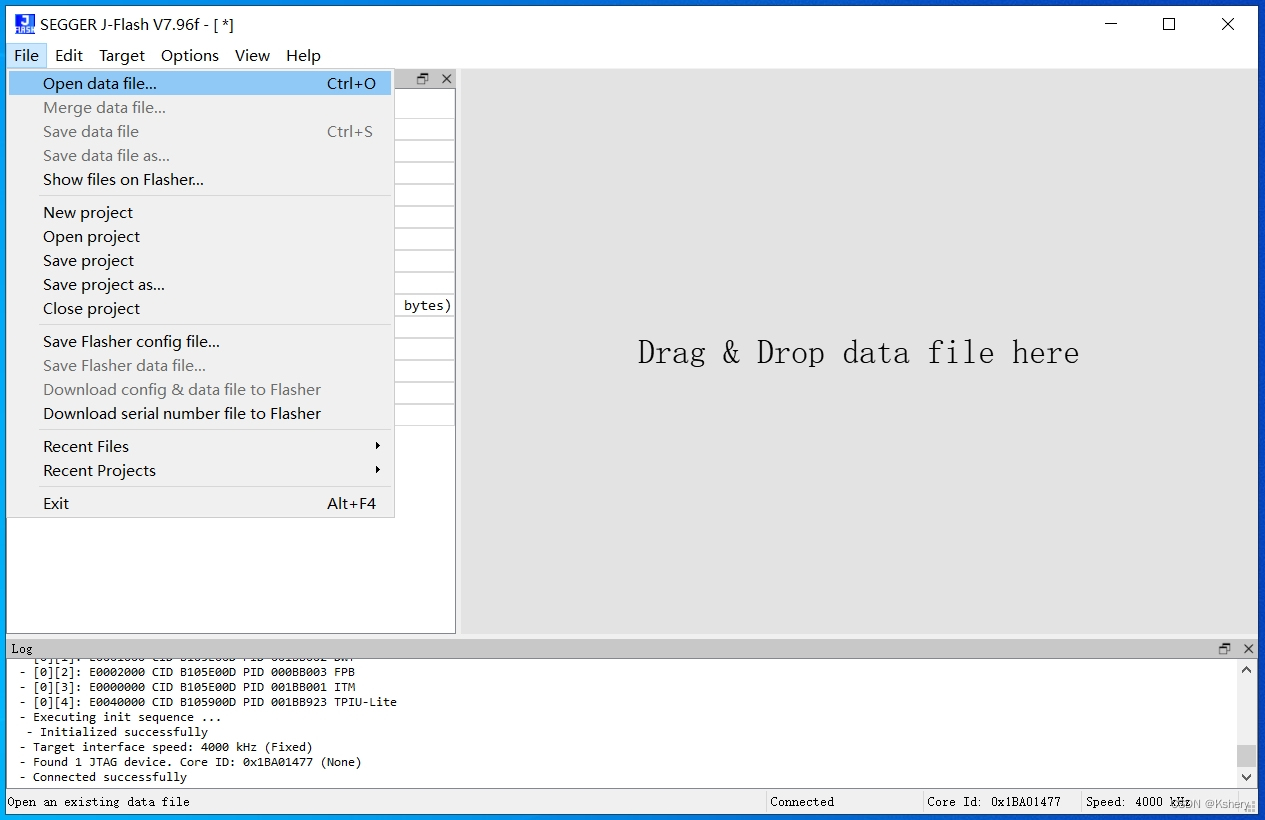Image resolution: width=1265 pixels, height=820 pixels.
Task: Select Save project as... entry
Action: 200,285
